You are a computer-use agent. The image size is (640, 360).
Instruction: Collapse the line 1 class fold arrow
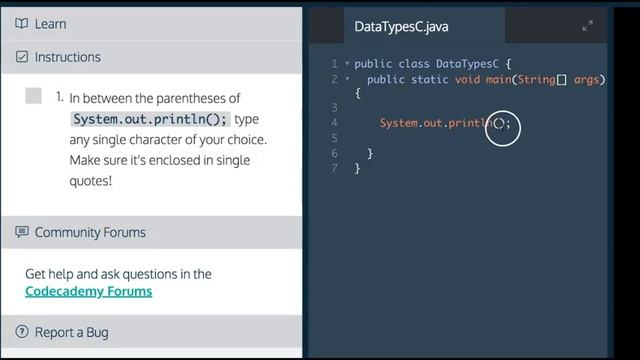pyautogui.click(x=347, y=64)
